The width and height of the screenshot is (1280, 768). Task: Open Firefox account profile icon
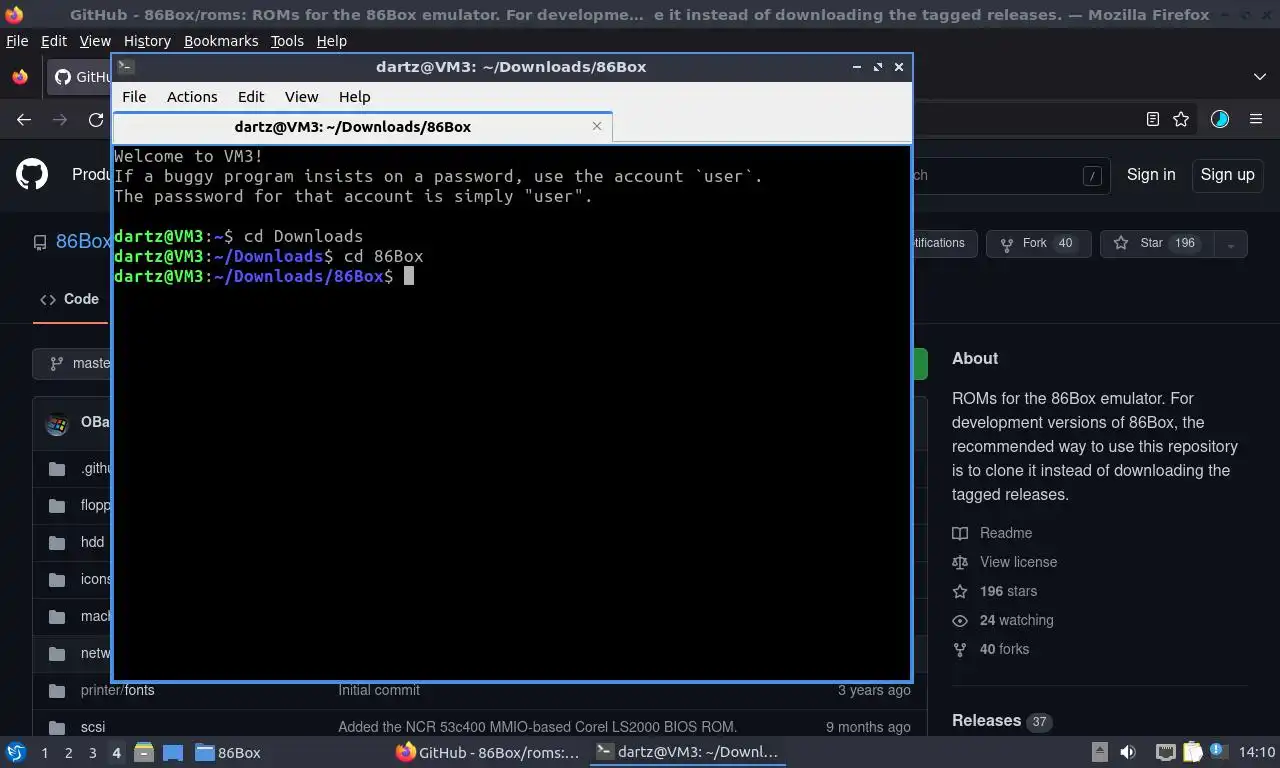point(1220,119)
